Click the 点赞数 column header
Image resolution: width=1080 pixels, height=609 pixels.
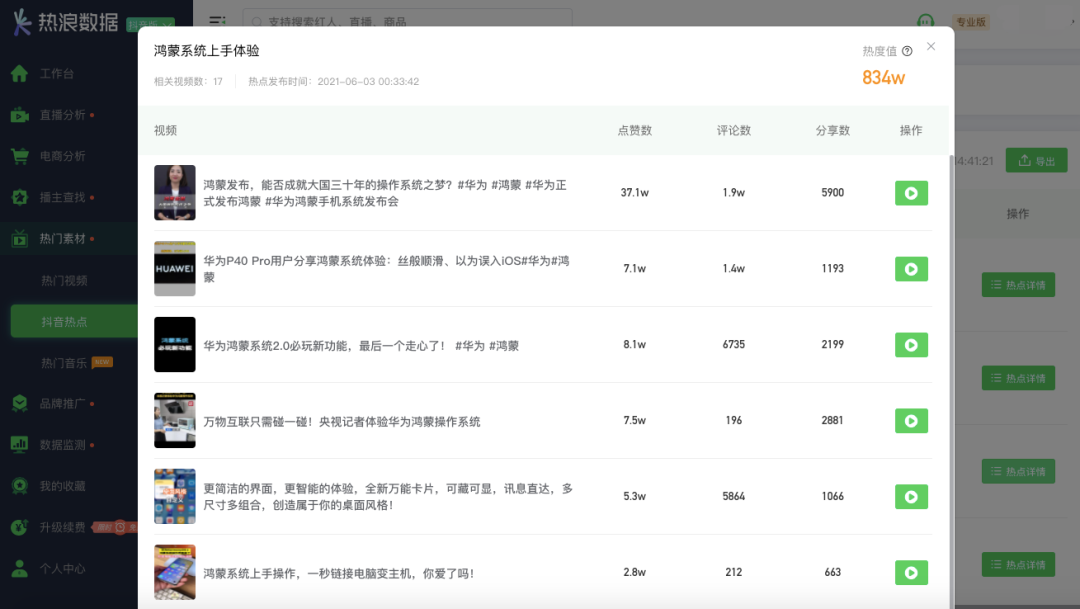click(x=634, y=130)
